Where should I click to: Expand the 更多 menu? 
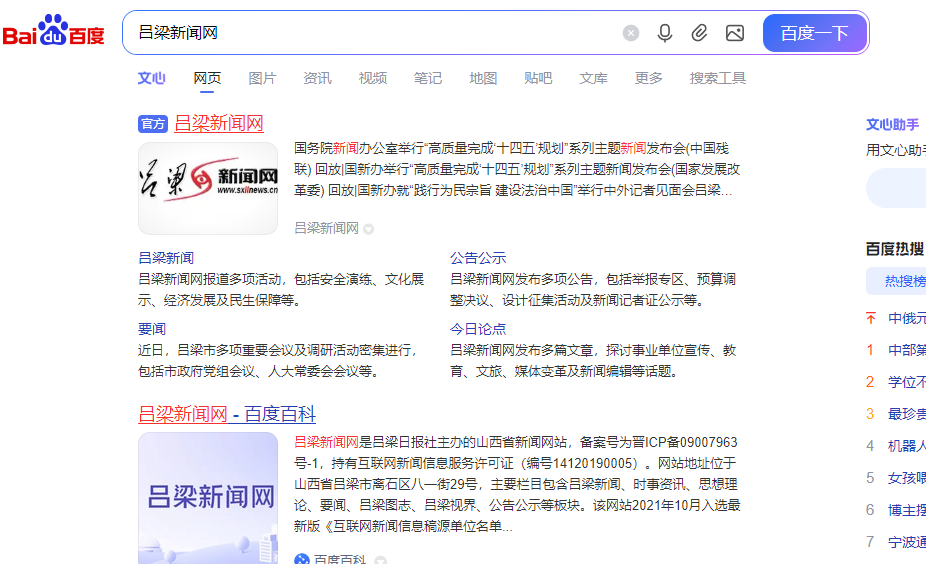(648, 78)
